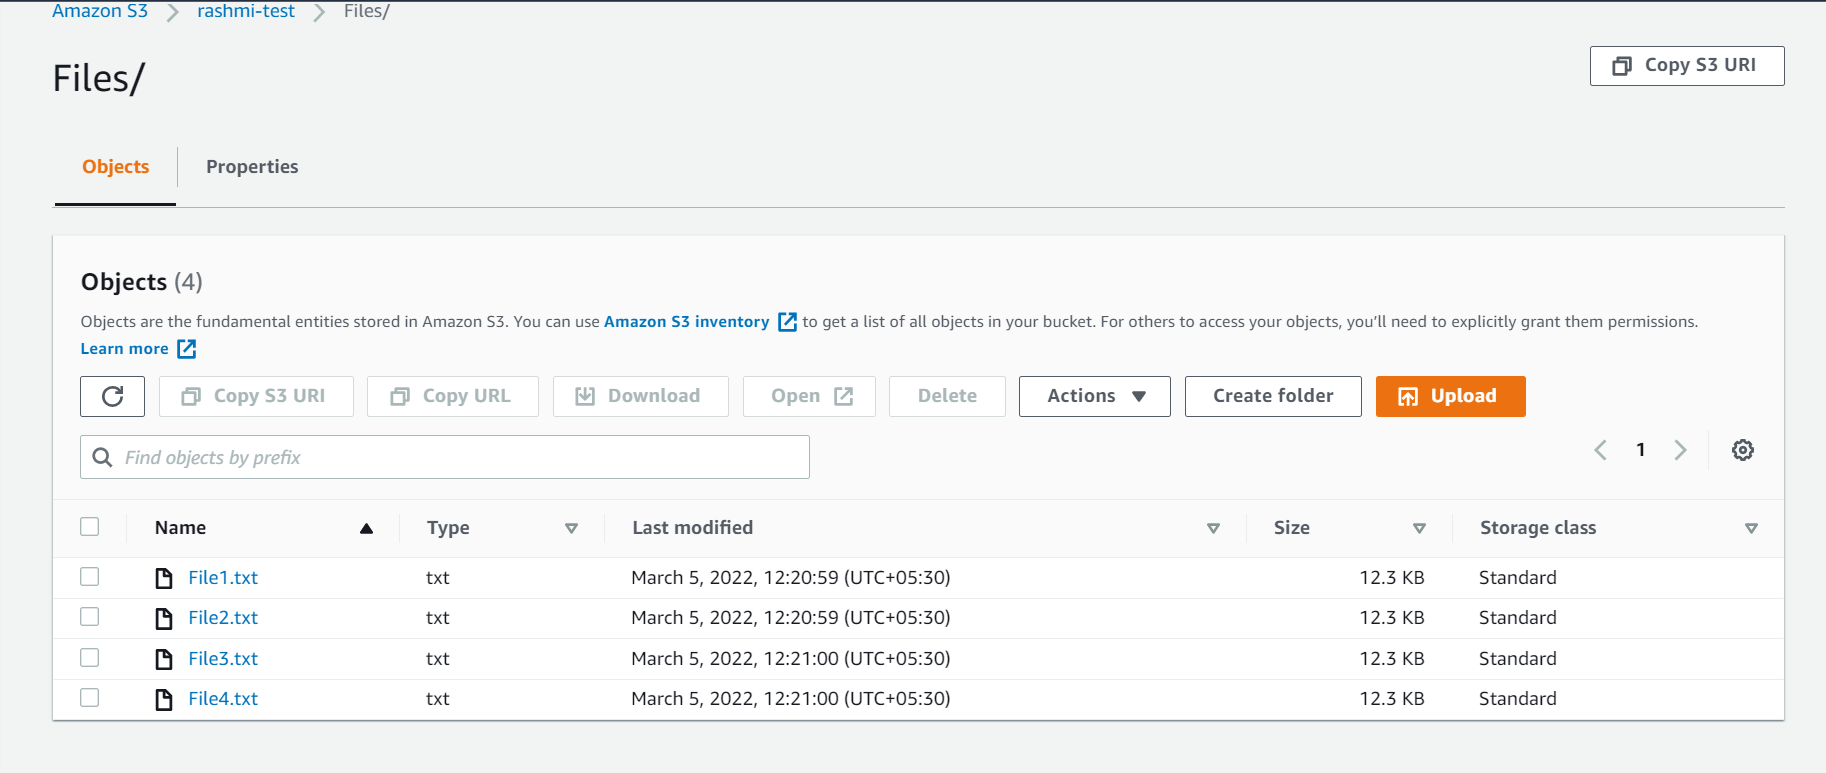Click external link icon after S3 inventory
The width and height of the screenshot is (1826, 773).
[x=787, y=322]
